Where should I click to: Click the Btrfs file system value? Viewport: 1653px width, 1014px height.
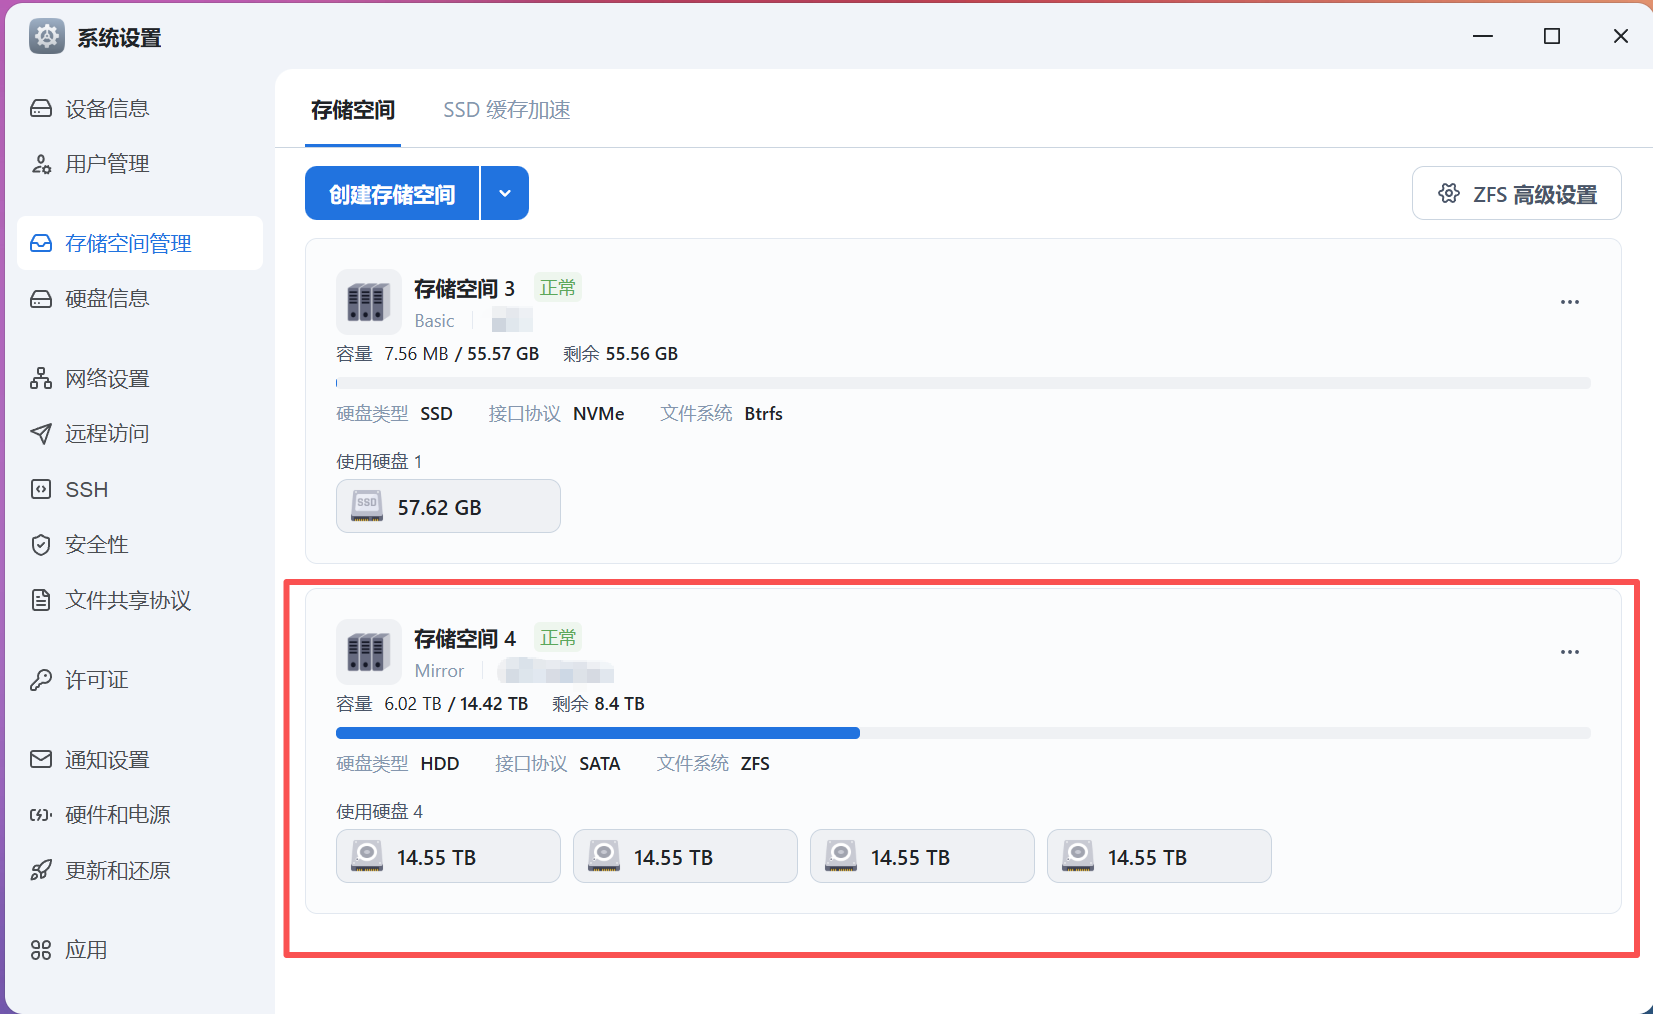pos(764,414)
